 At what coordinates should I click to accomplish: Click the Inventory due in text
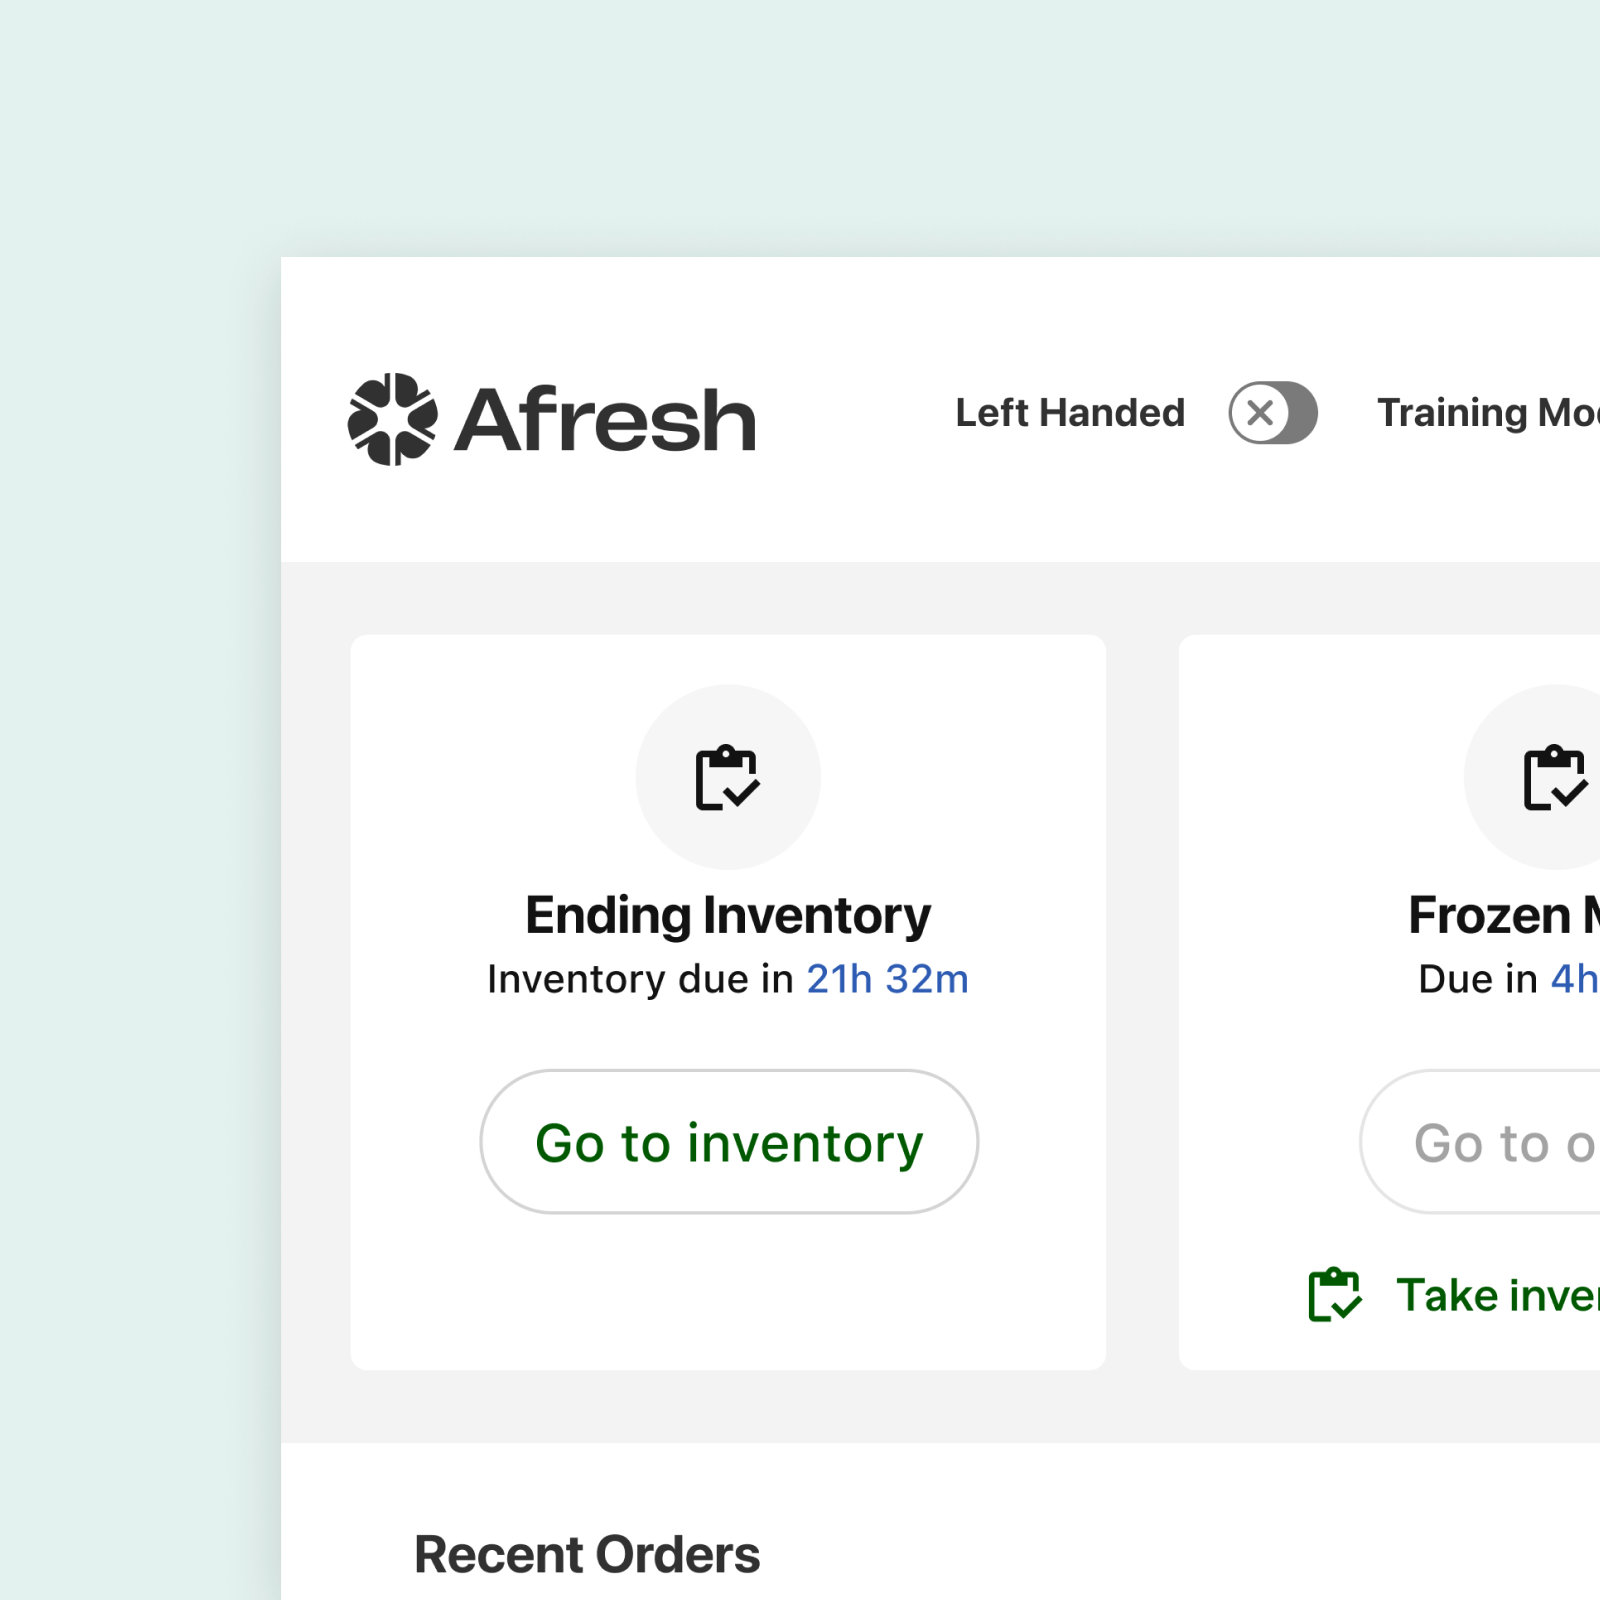click(638, 979)
